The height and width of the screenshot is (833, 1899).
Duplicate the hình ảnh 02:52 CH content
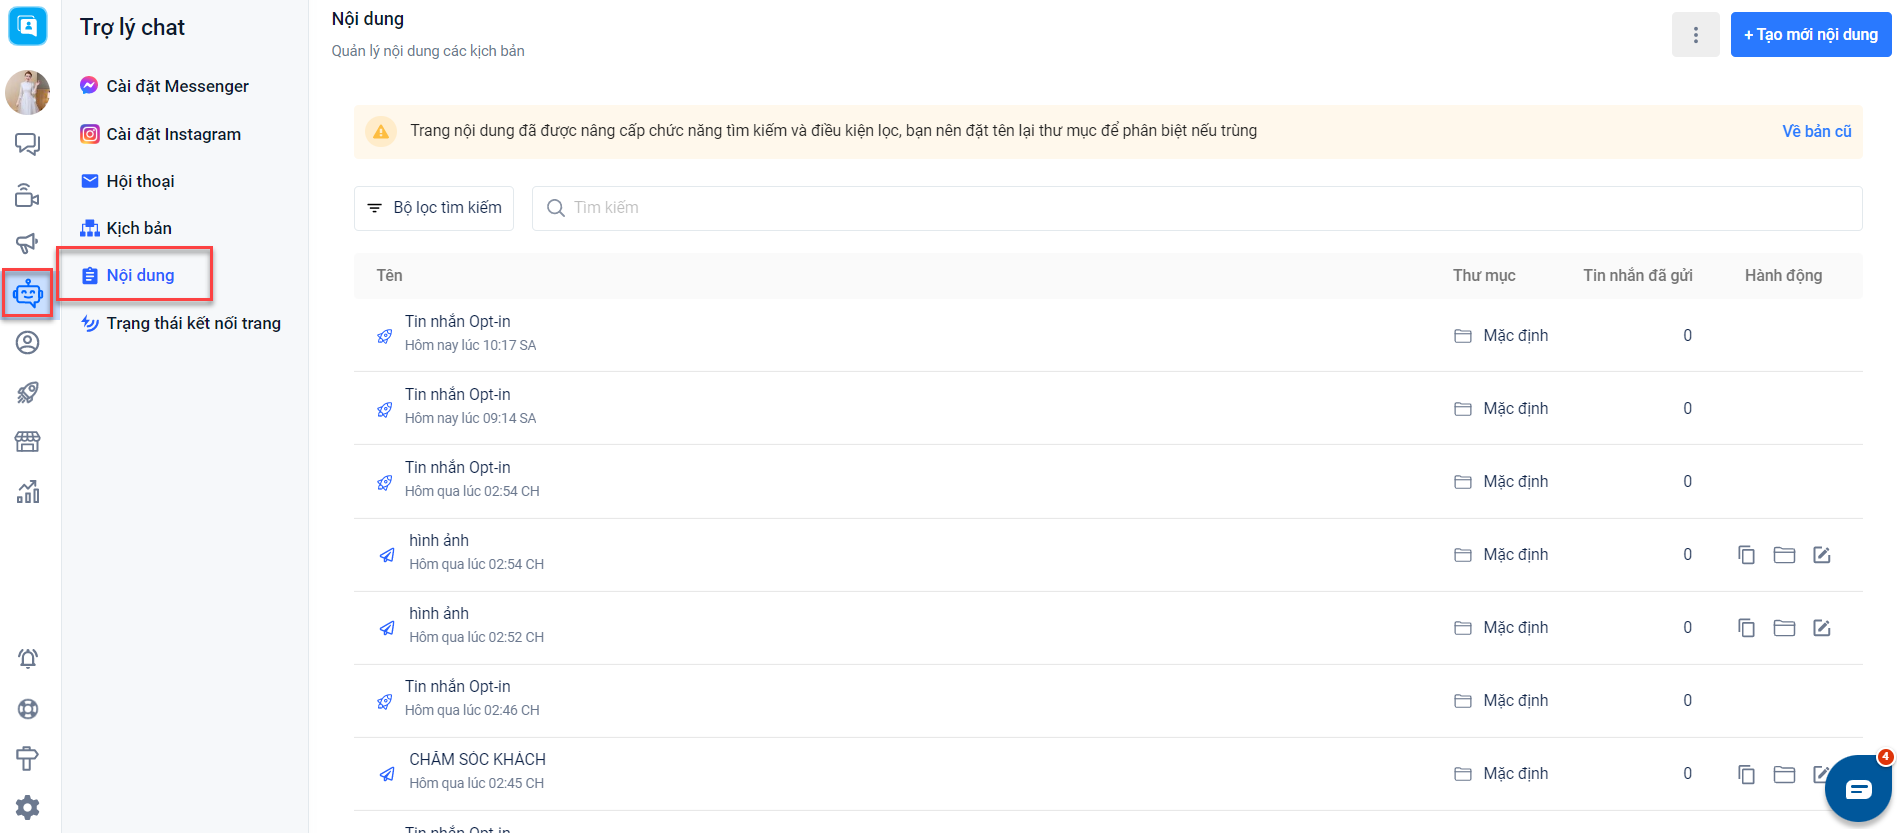pos(1746,628)
